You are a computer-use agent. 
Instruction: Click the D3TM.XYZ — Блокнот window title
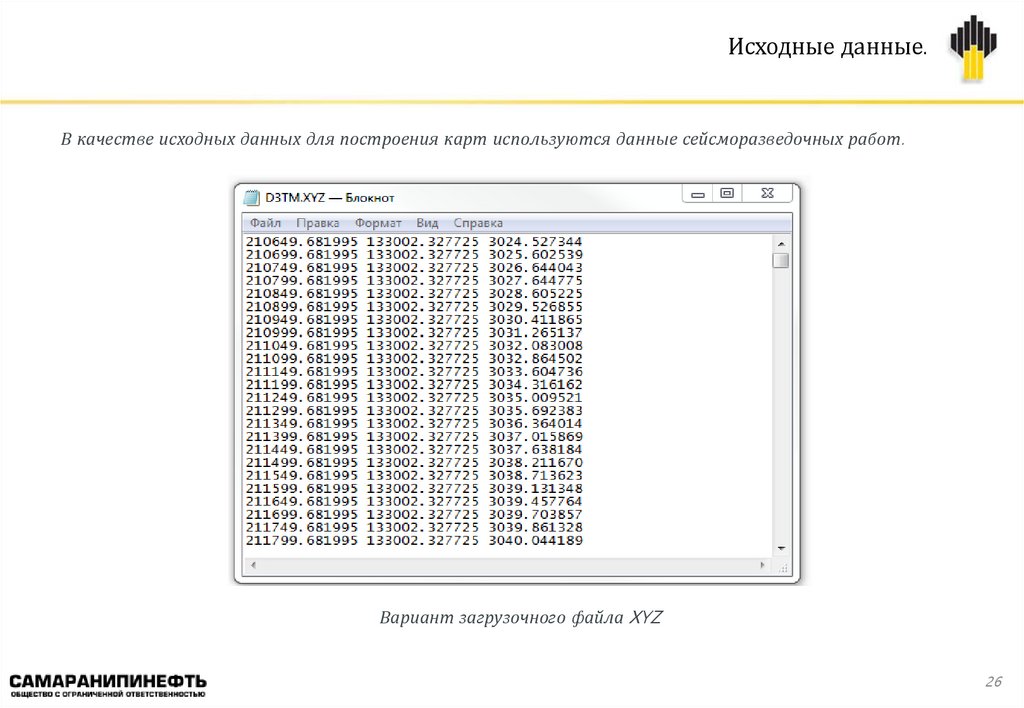tap(329, 197)
